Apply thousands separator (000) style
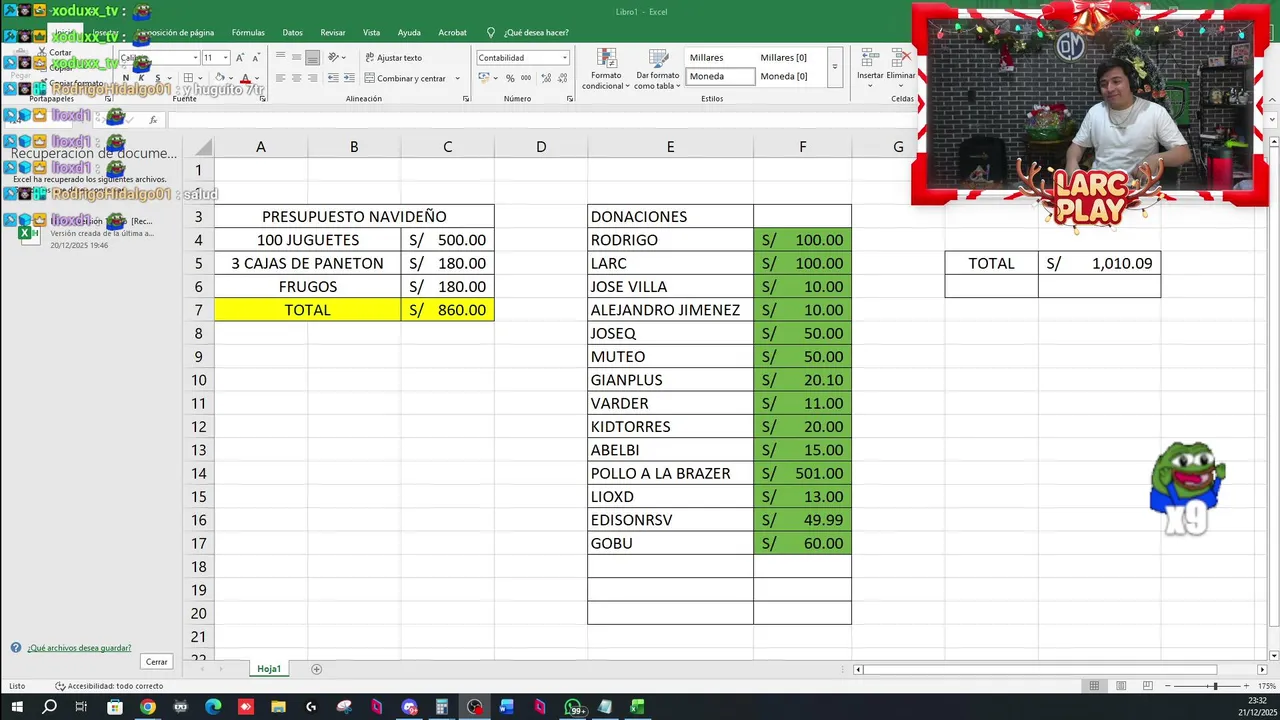 pyautogui.click(x=525, y=78)
